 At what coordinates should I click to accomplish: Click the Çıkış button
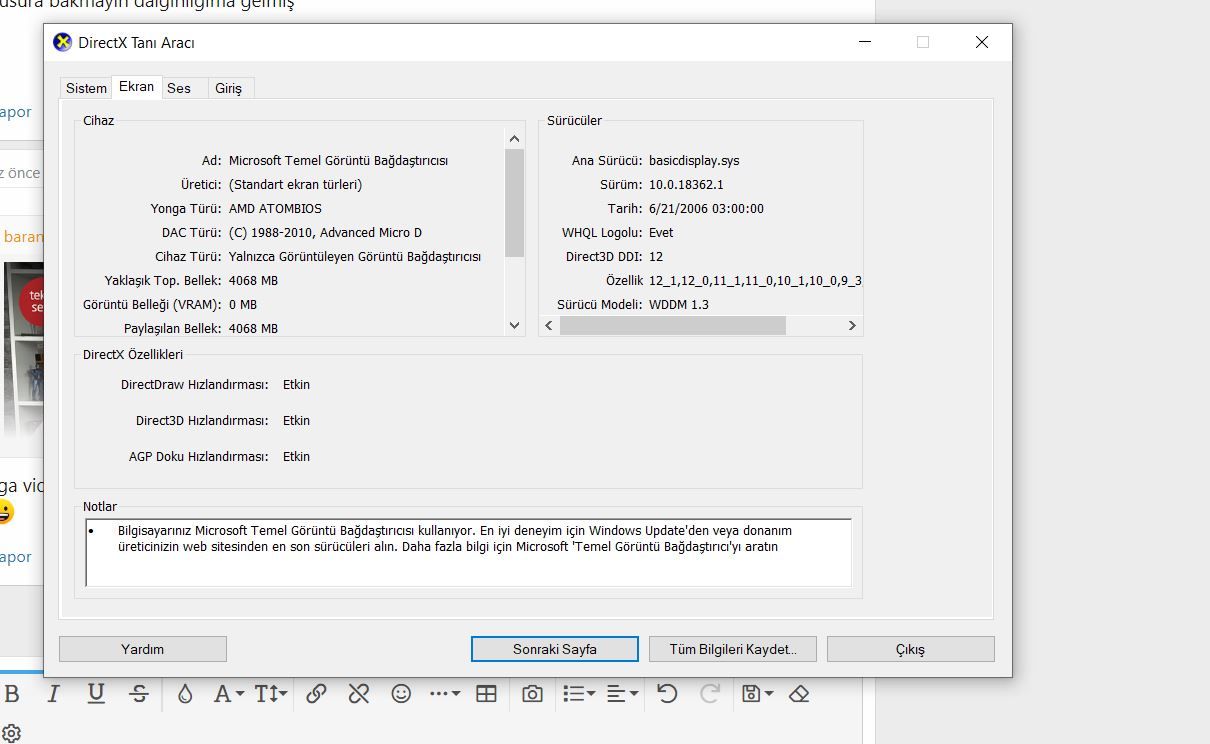tap(911, 649)
